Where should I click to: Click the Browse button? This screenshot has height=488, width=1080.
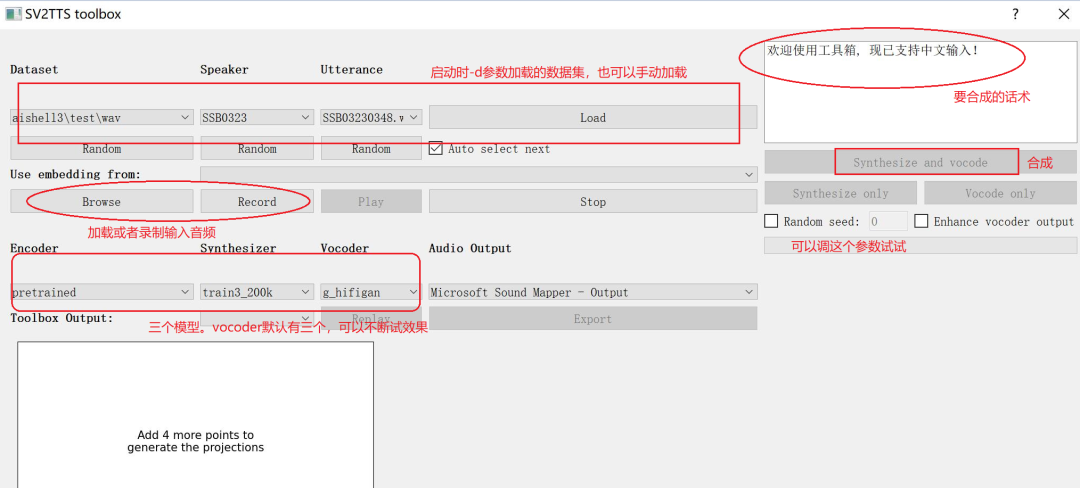click(101, 201)
